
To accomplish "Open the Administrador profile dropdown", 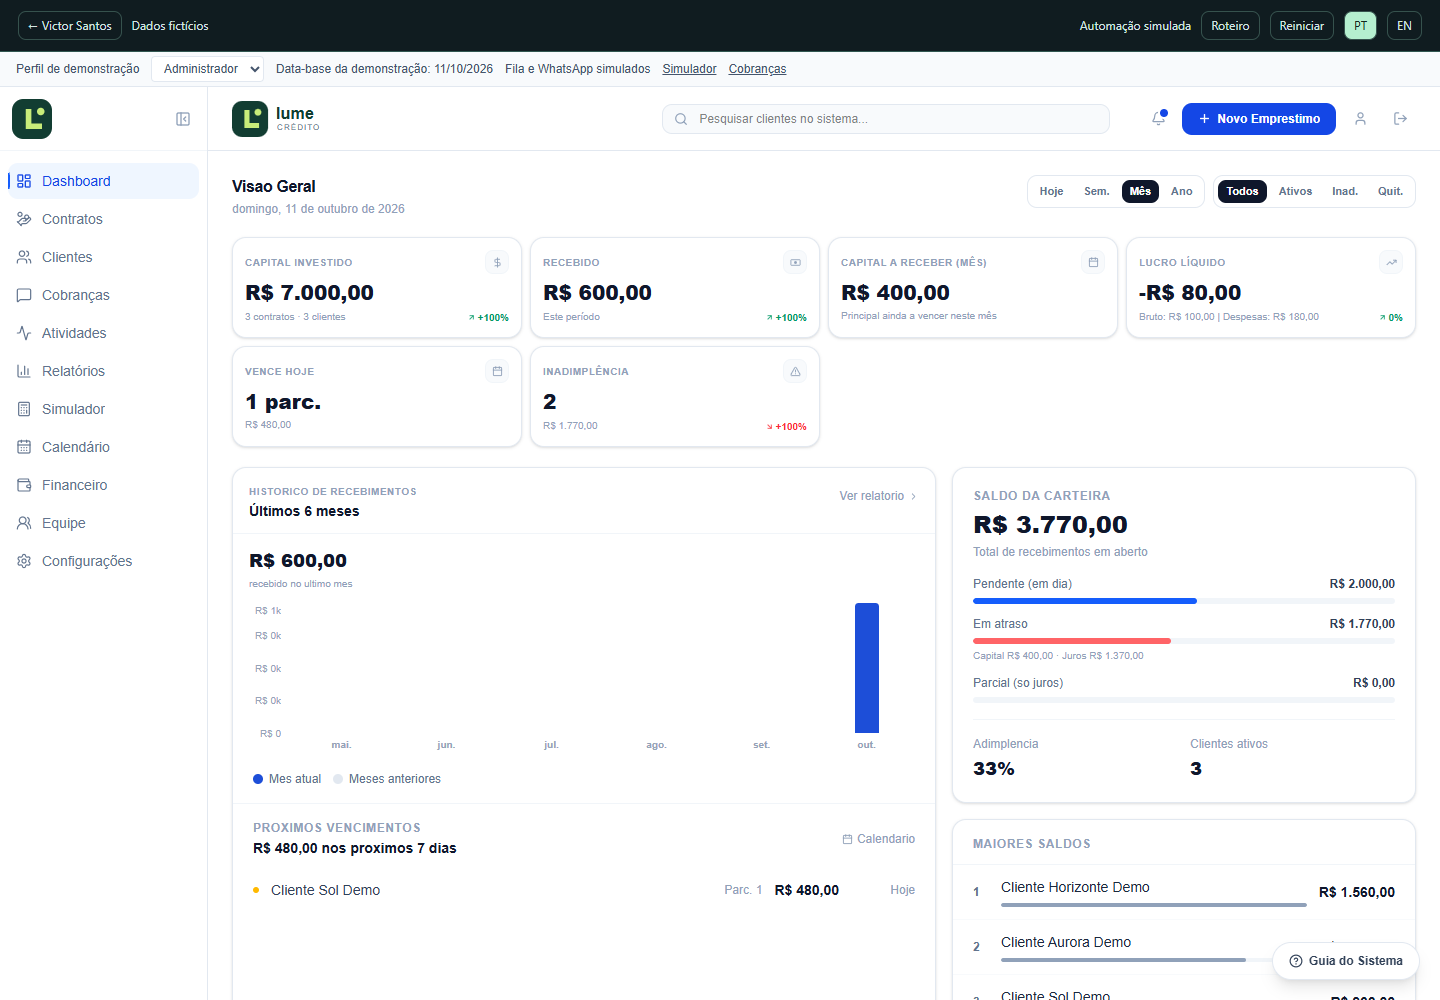I will click(207, 69).
